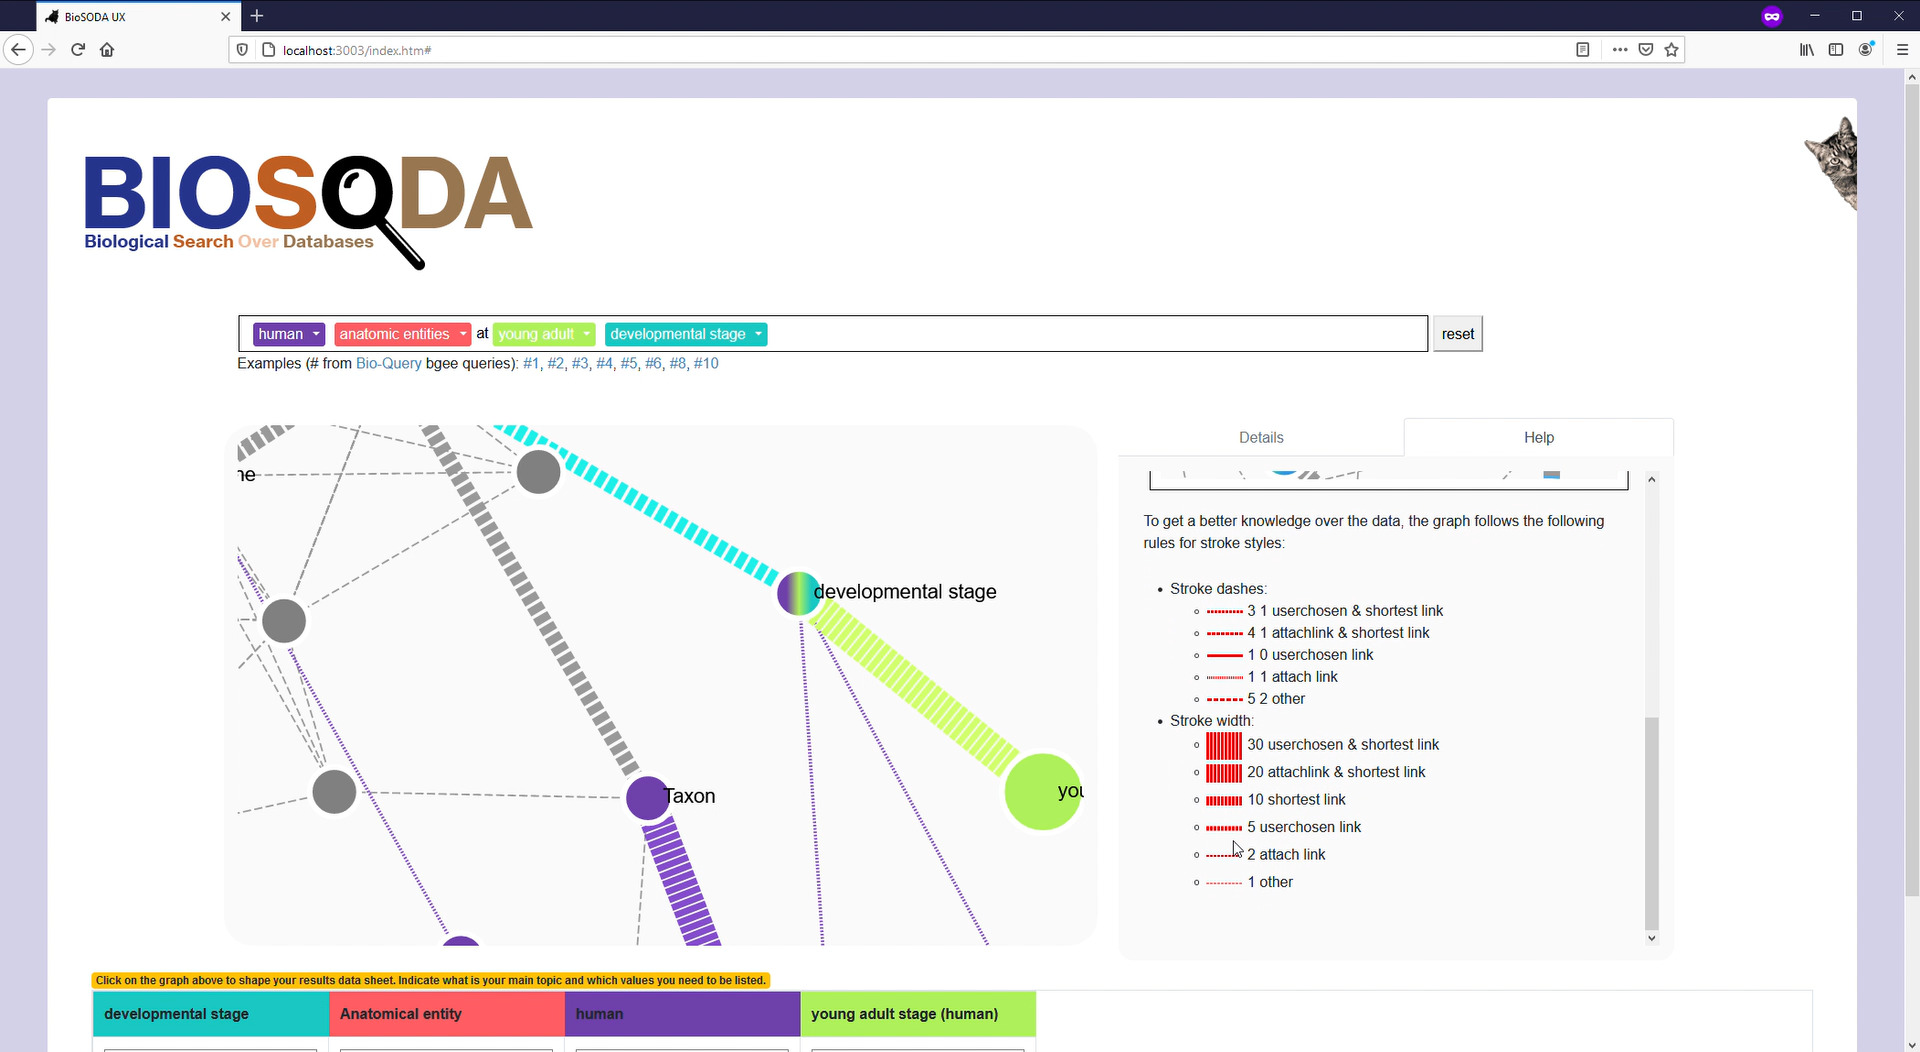
Task: Open the developmental stage tag dropdown
Action: tap(759, 334)
